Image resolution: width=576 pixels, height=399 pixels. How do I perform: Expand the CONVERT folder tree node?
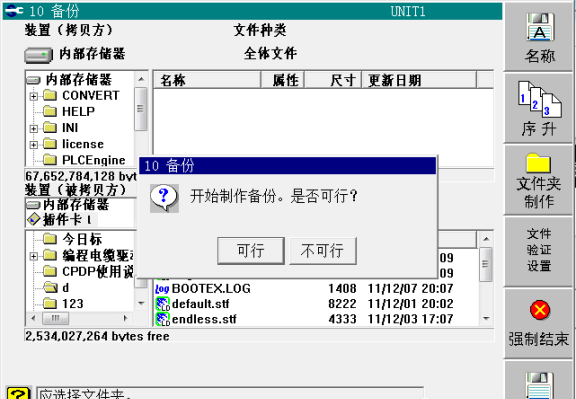click(x=33, y=96)
